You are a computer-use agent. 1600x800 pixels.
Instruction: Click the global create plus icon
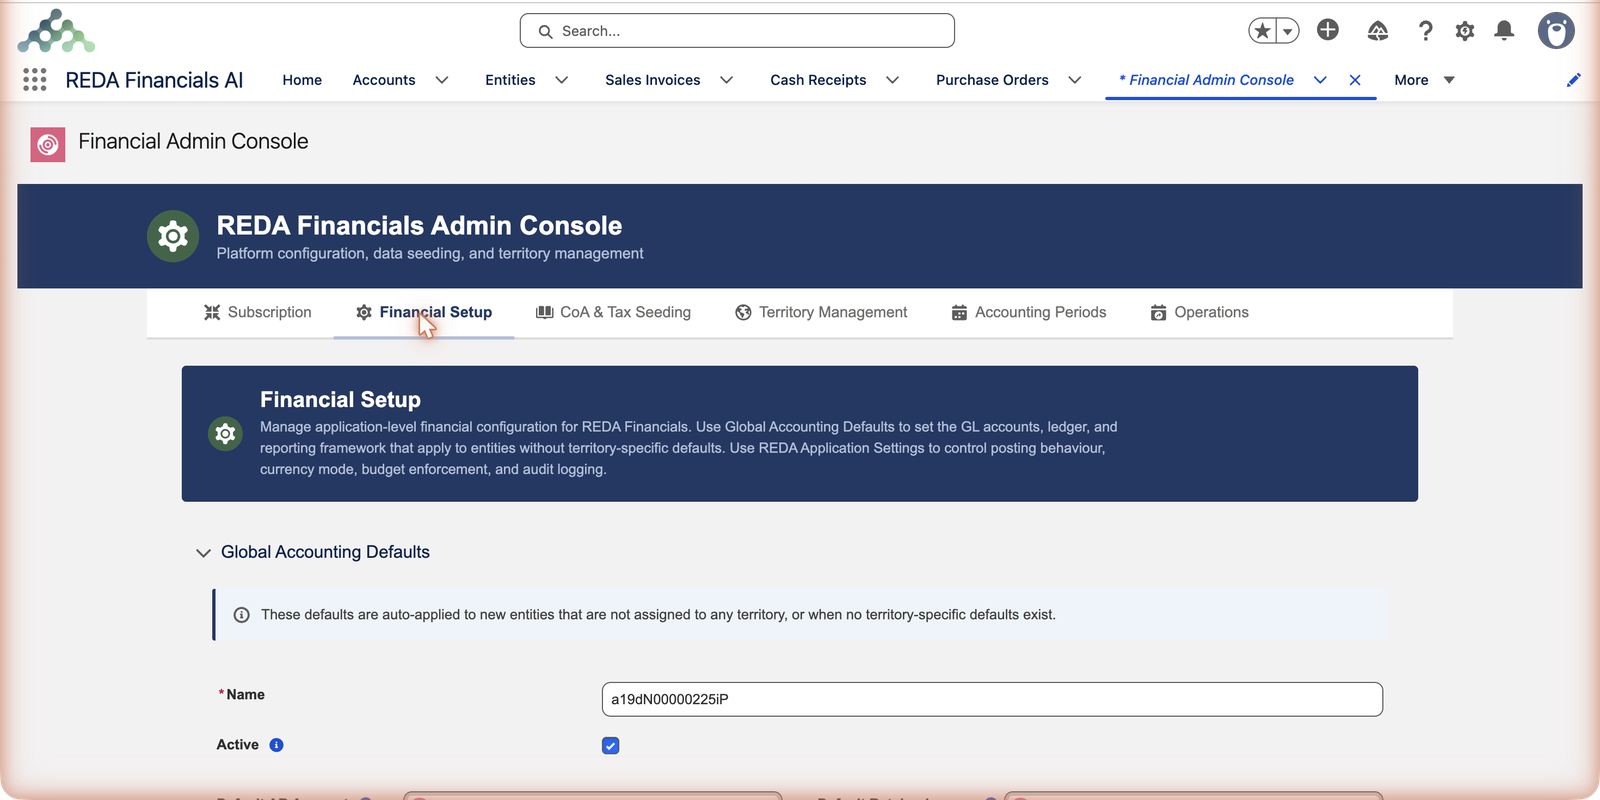[x=1328, y=30]
